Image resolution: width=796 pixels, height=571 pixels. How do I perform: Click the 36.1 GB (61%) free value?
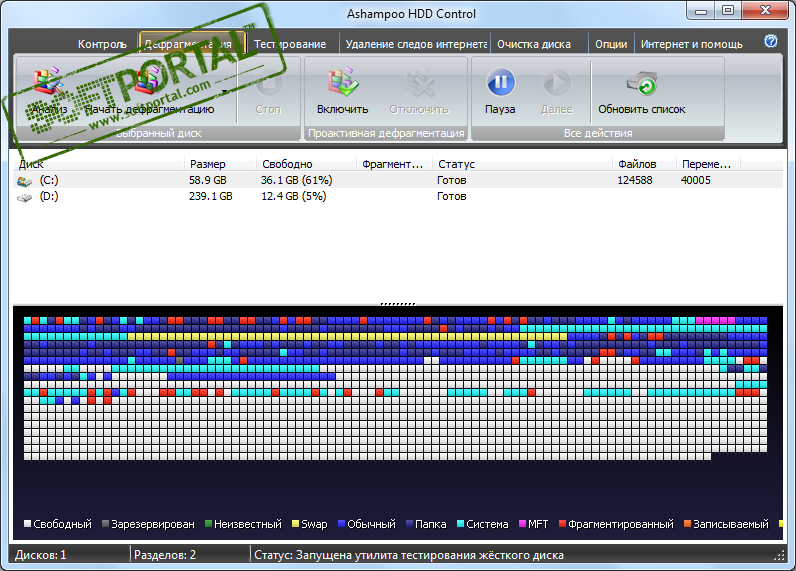(296, 180)
